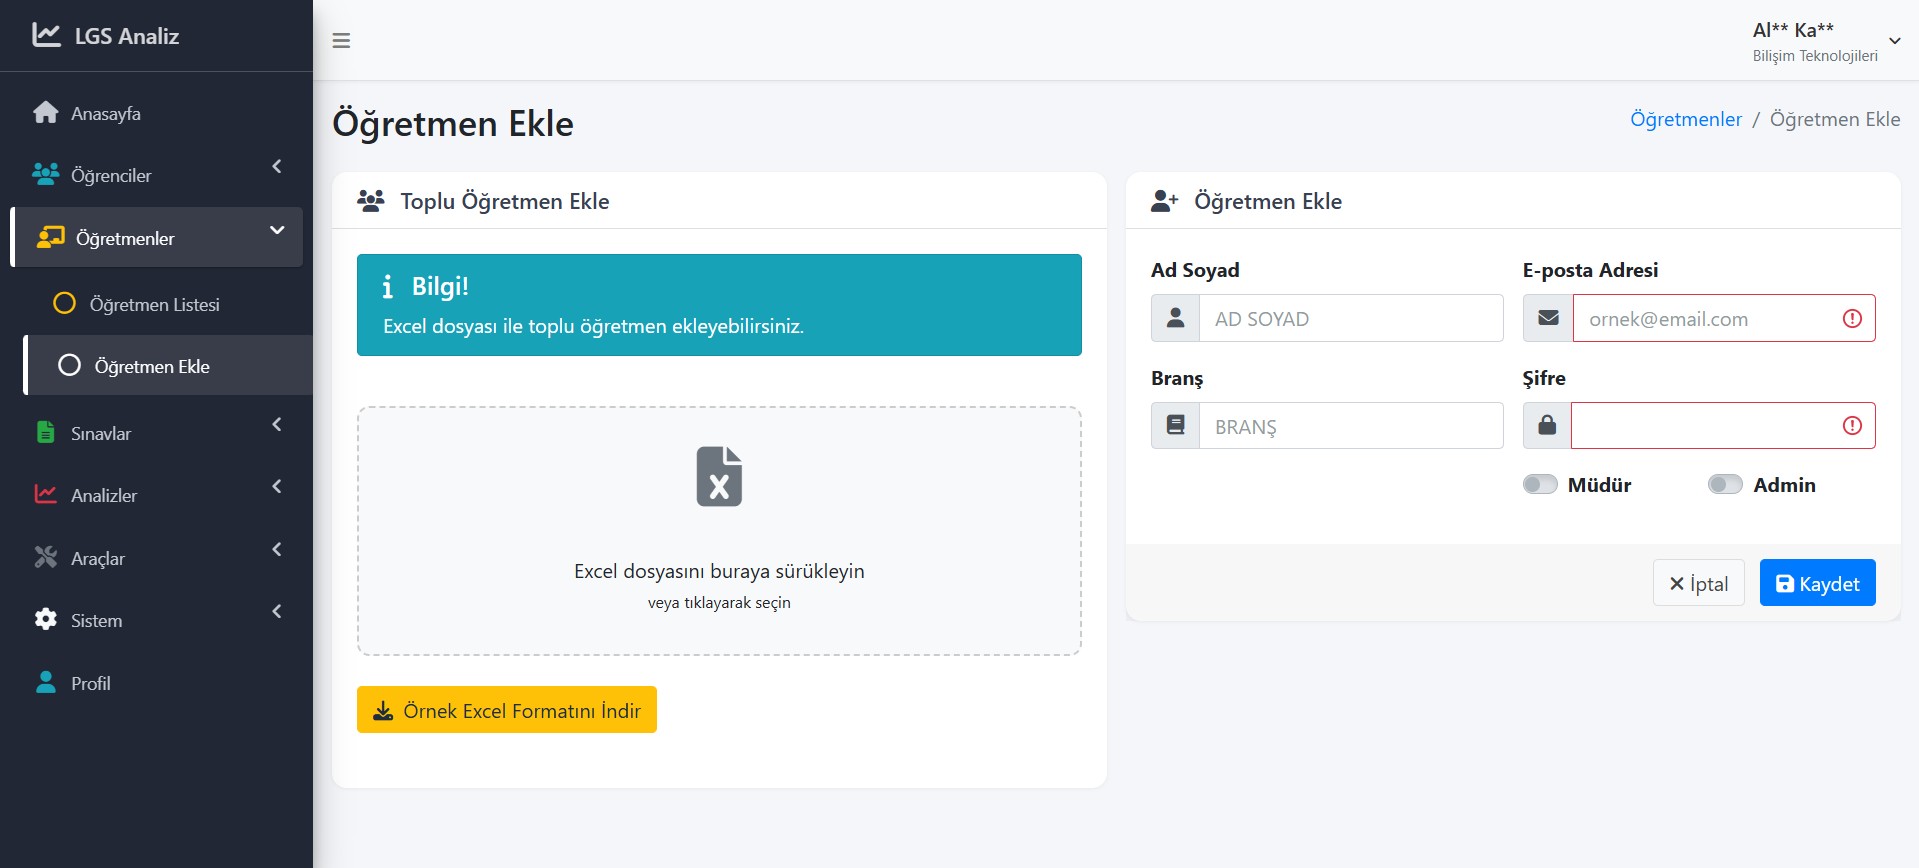The height and width of the screenshot is (868, 1919).
Task: Click the lock icon beside the Şifre field
Action: tap(1547, 426)
